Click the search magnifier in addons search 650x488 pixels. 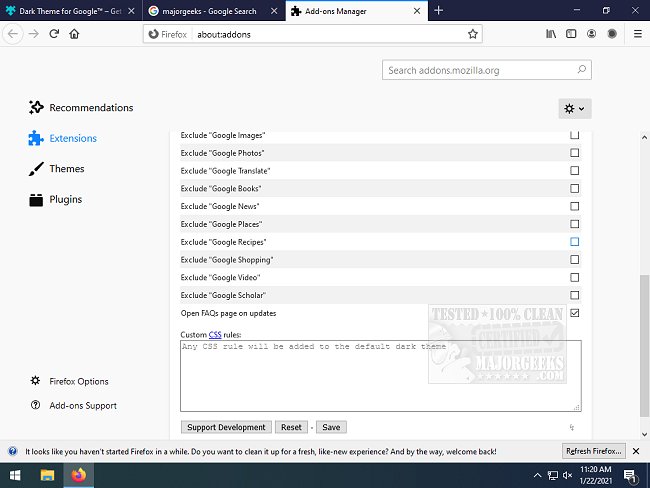[582, 70]
